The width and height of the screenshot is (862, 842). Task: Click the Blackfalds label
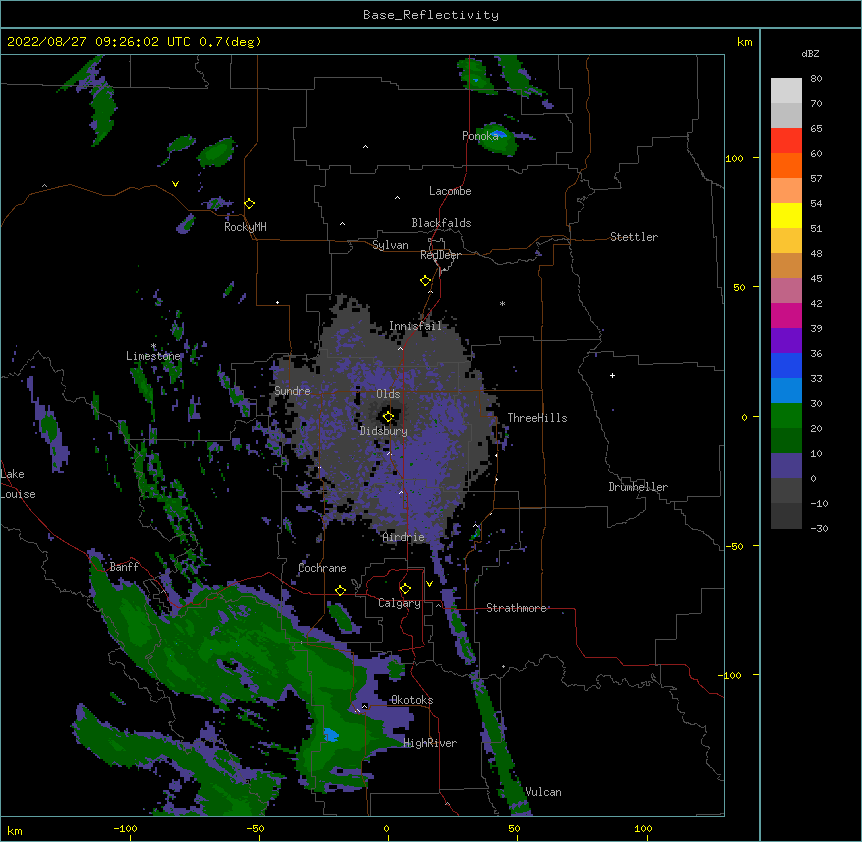(441, 223)
